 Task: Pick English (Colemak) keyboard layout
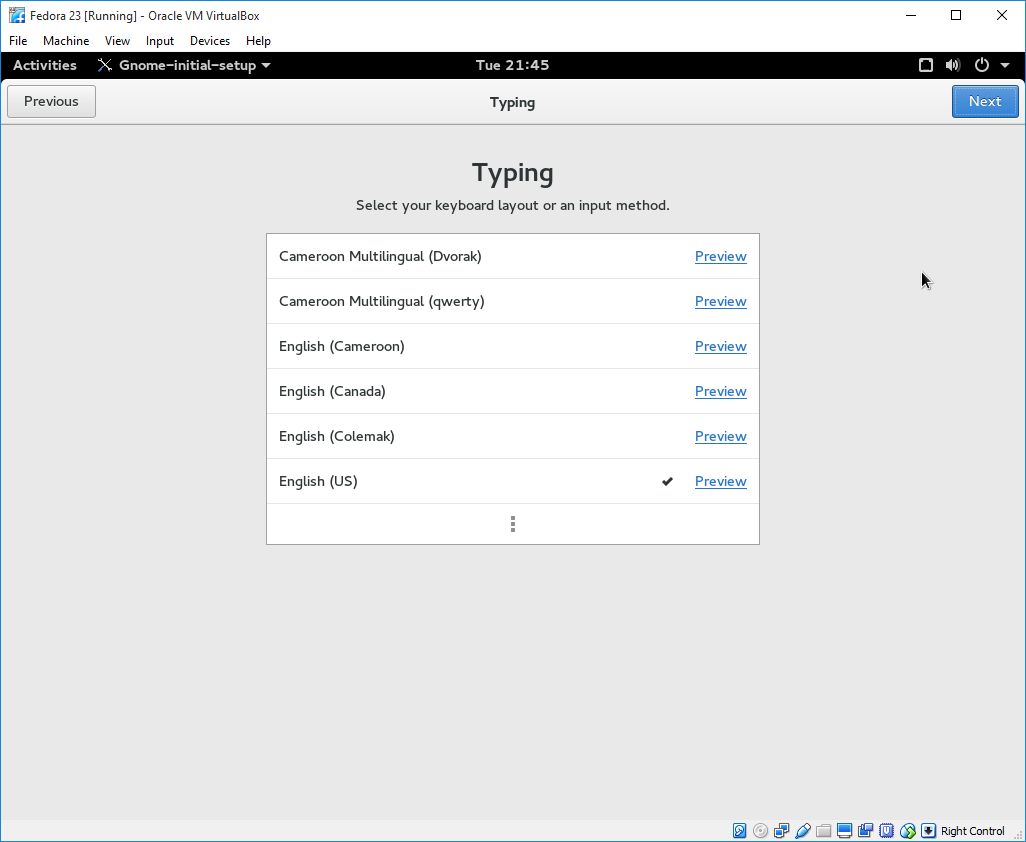tap(513, 436)
